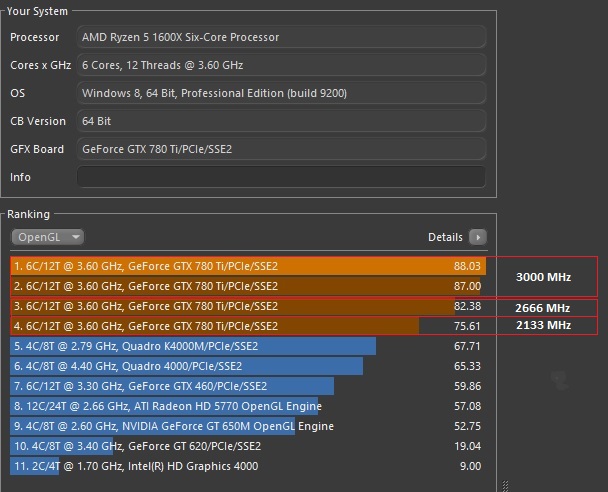Screen dimensions: 608x492
Task: Click the Details arrow button
Action: (x=478, y=237)
